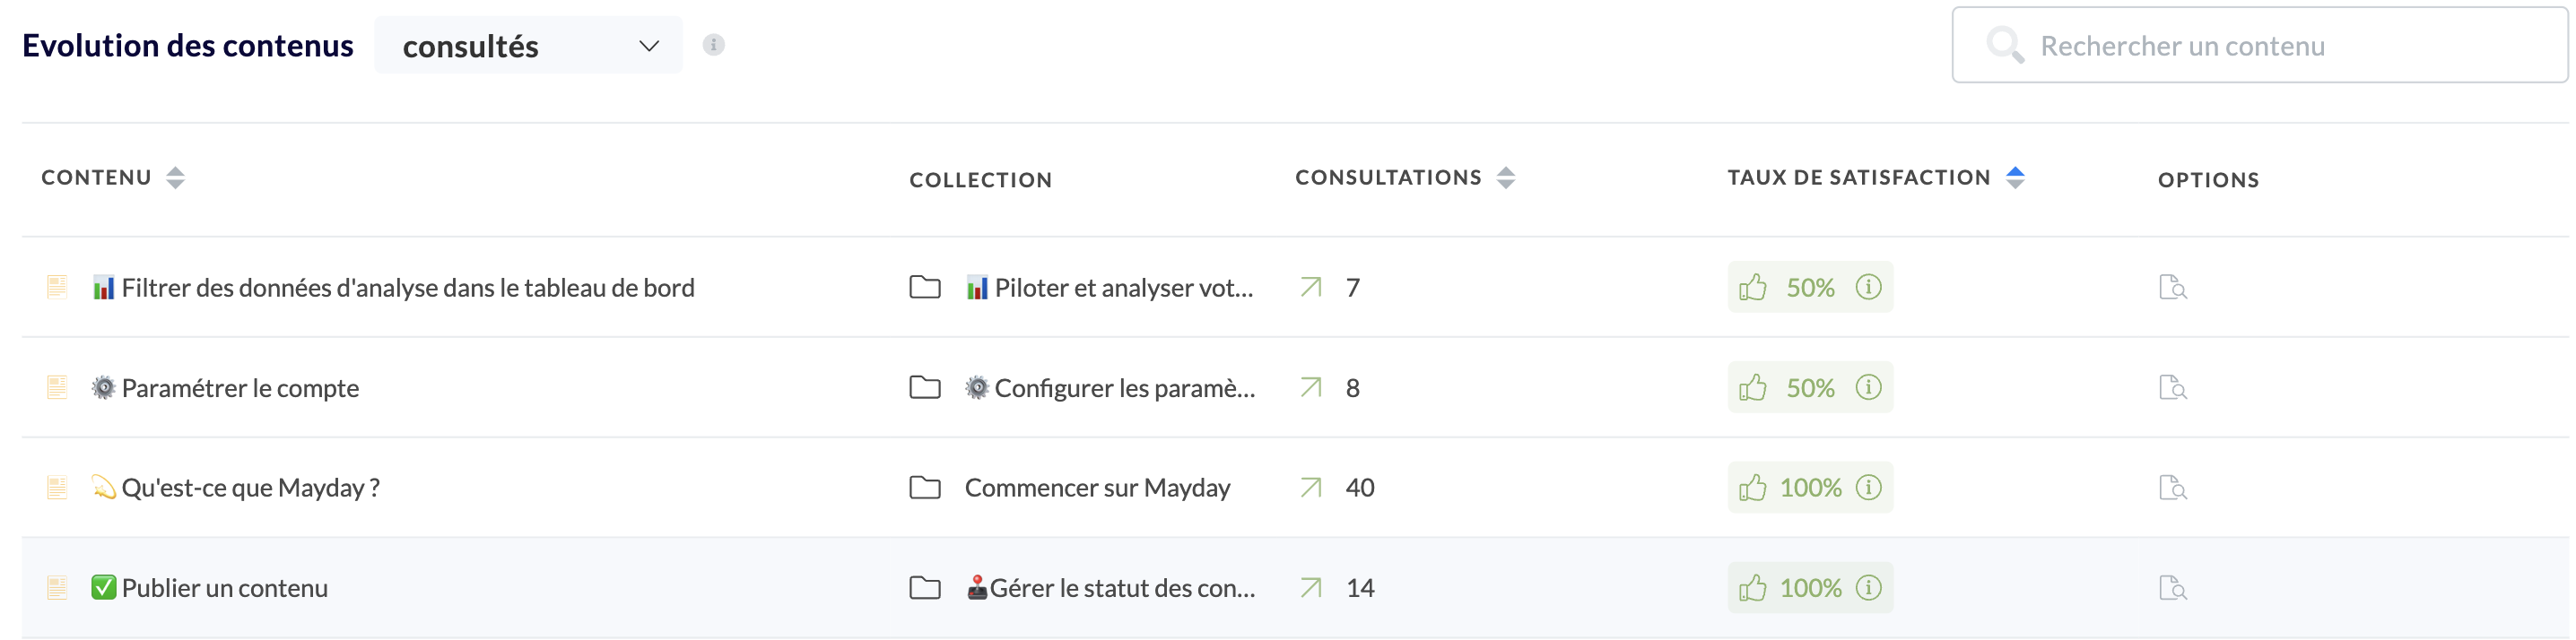Click the chevron arrow of consultés selector

[649, 46]
